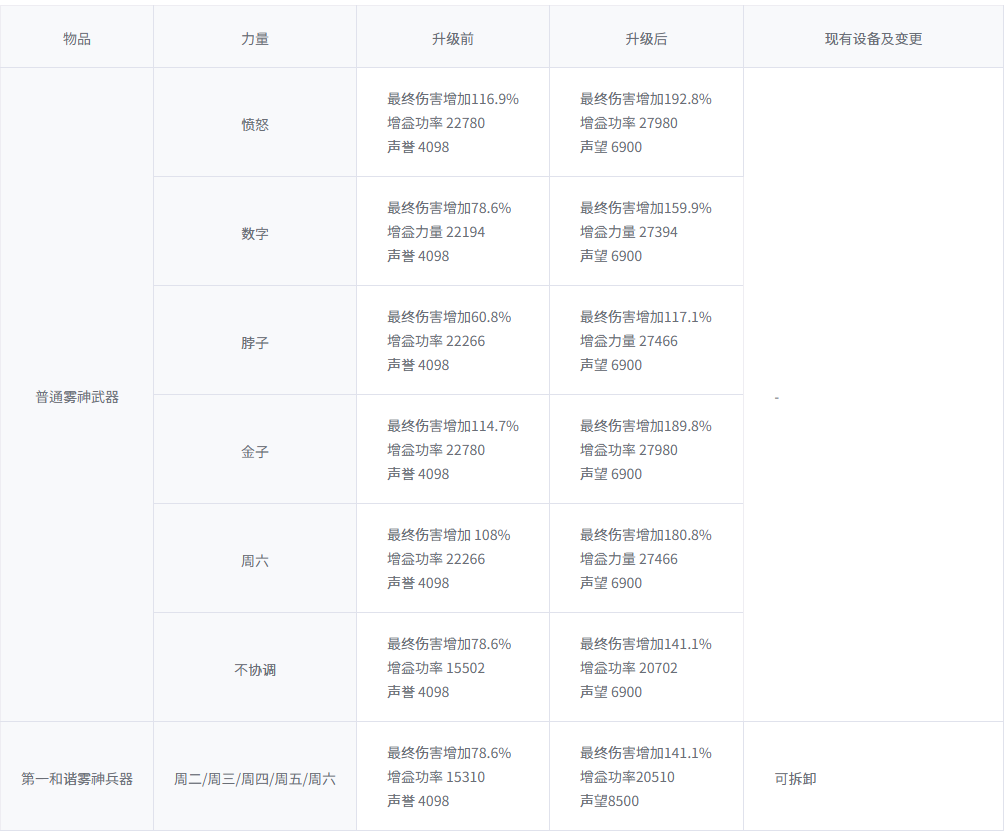Click the 脖子 power cell

click(254, 340)
